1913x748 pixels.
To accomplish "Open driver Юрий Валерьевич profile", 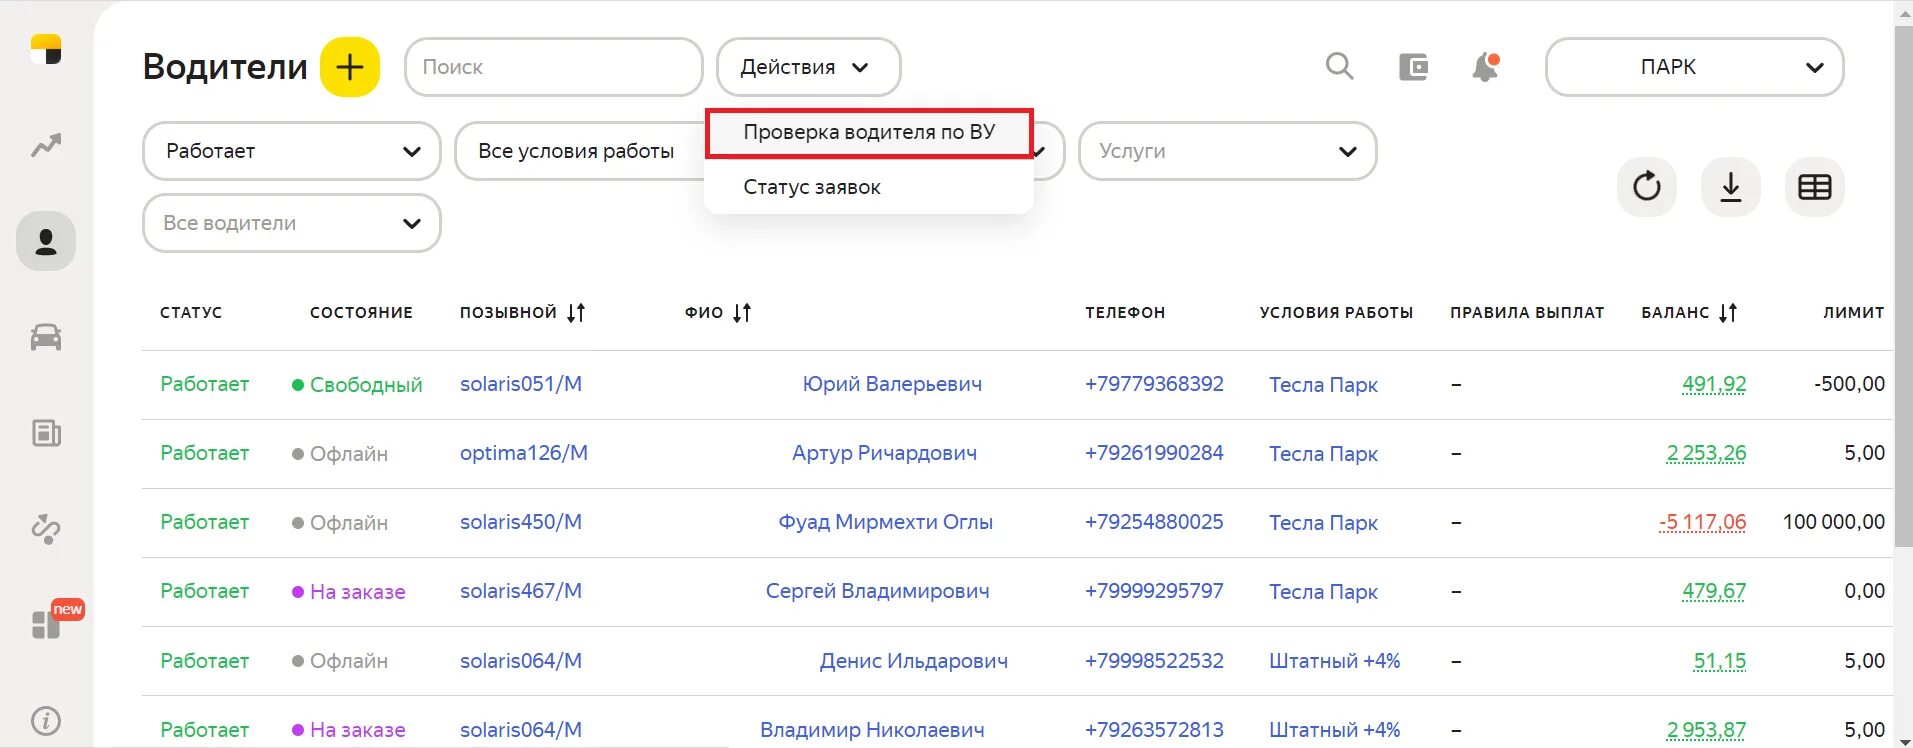I will pos(892,384).
